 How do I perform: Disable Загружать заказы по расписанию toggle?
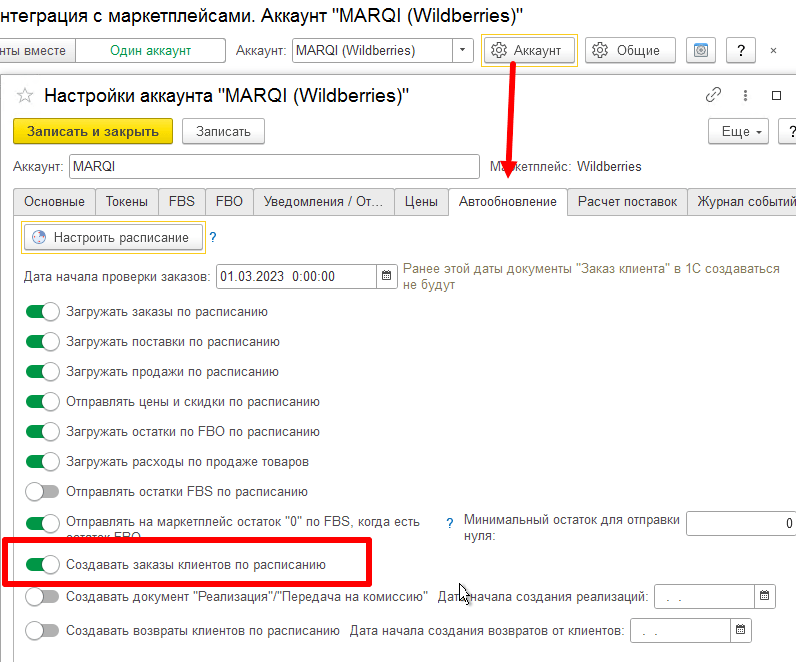(42, 312)
